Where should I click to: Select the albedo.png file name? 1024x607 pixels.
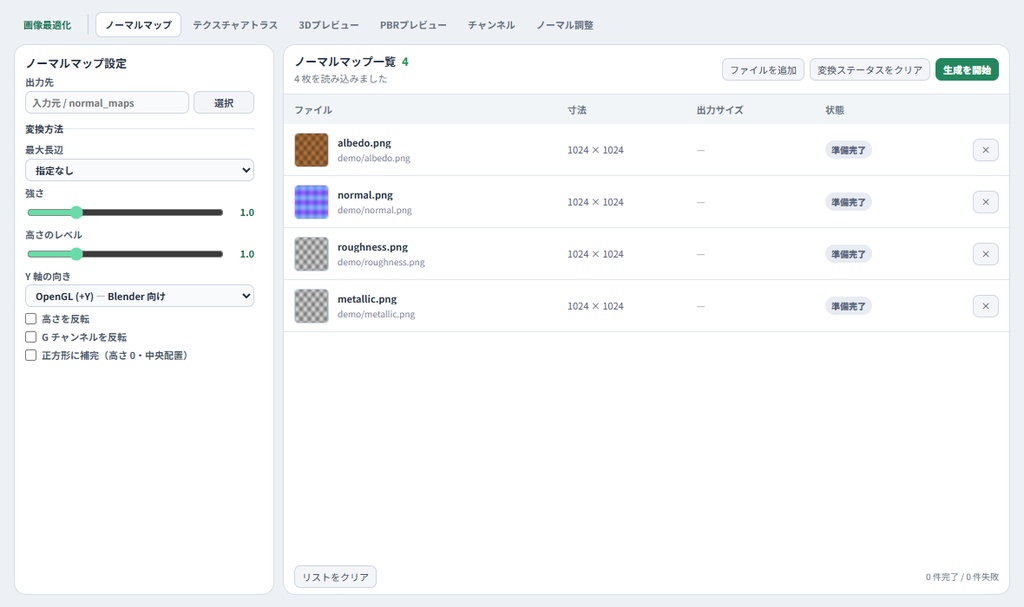[364, 142]
